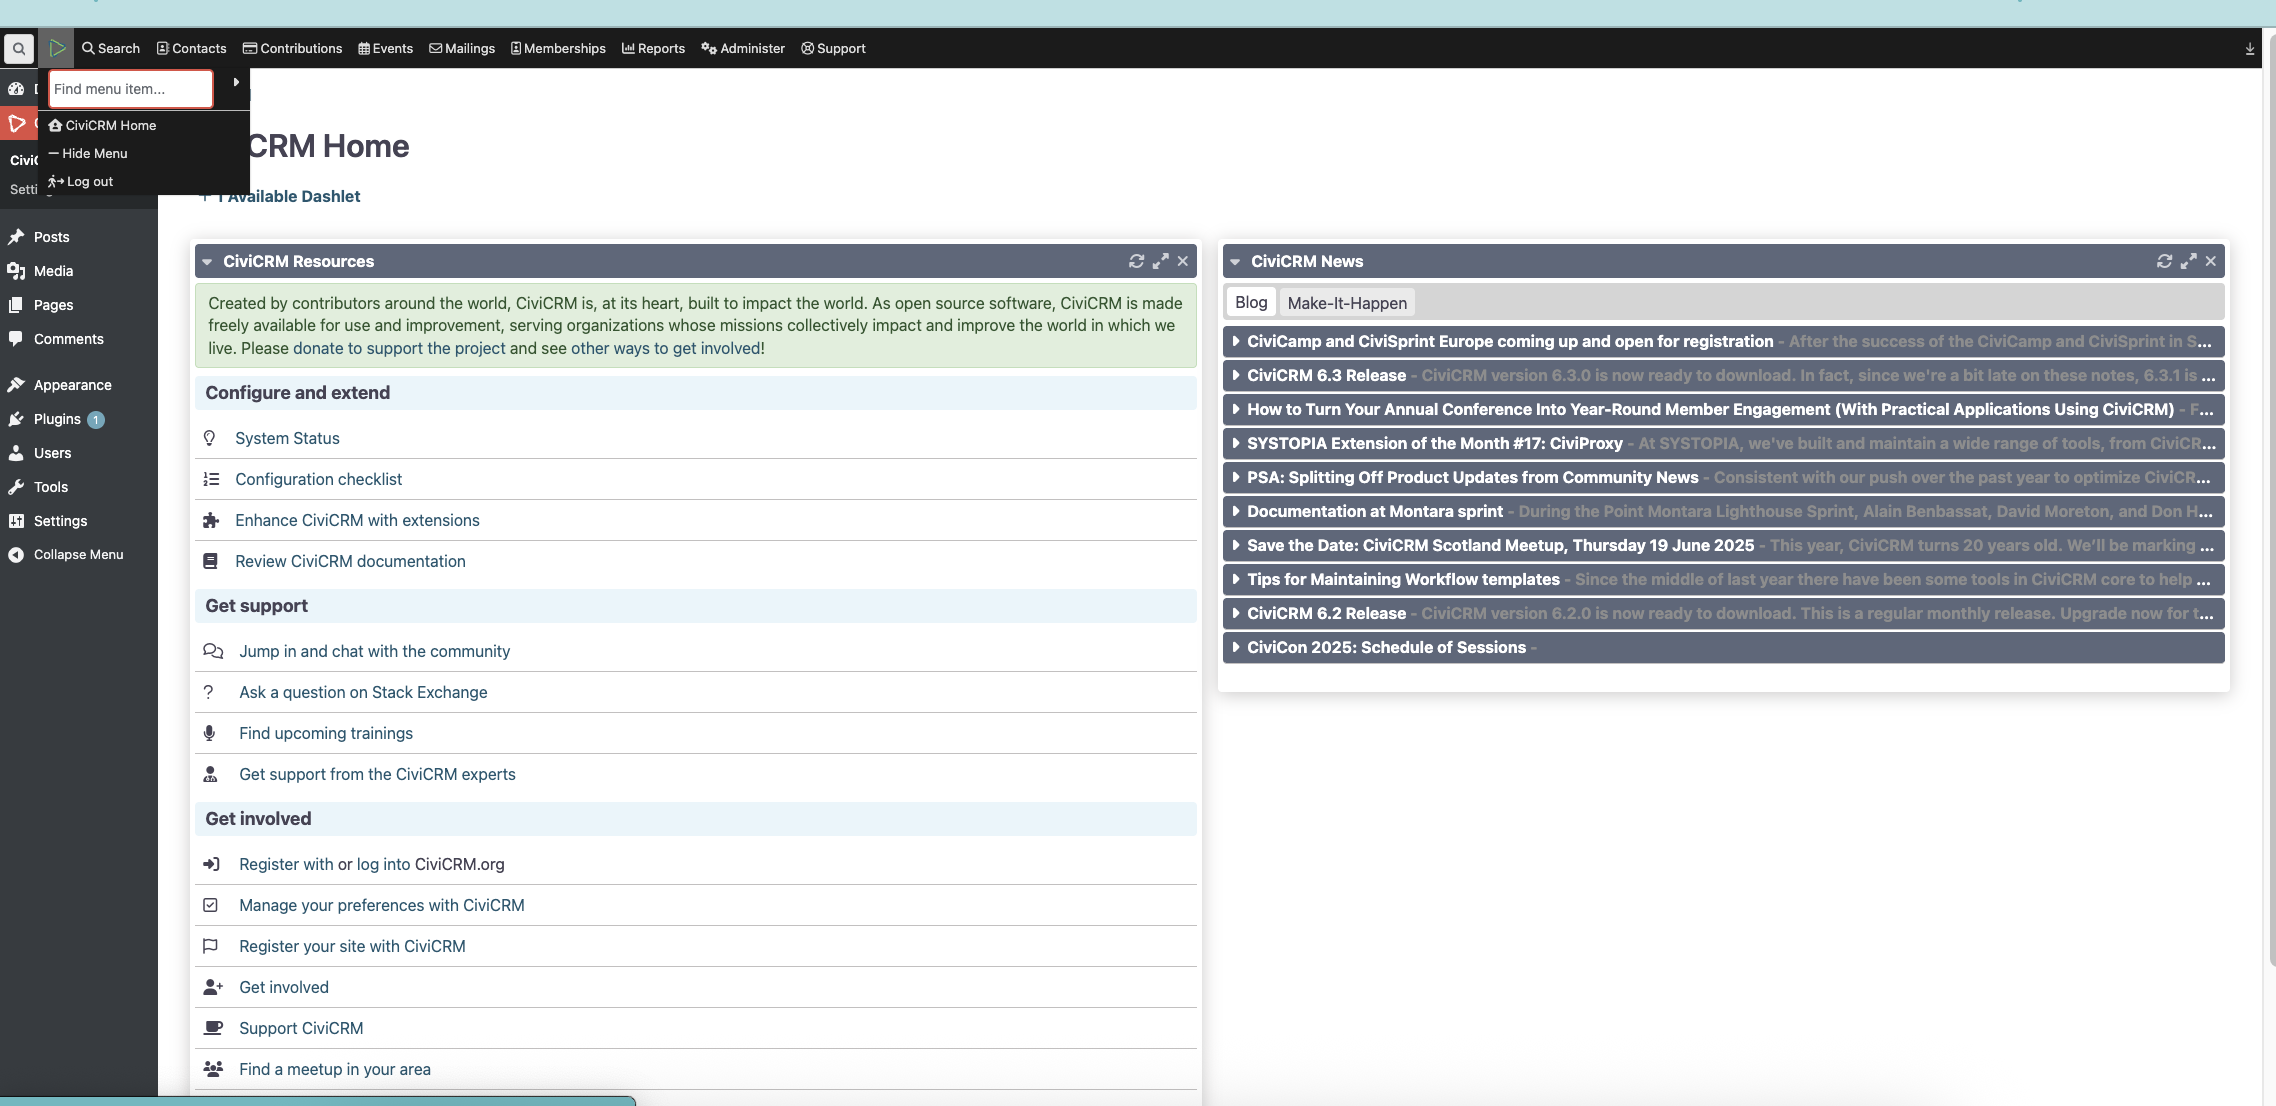Click the question mark icon beside Stack Exchange
2276x1106 pixels.
pos(208,692)
